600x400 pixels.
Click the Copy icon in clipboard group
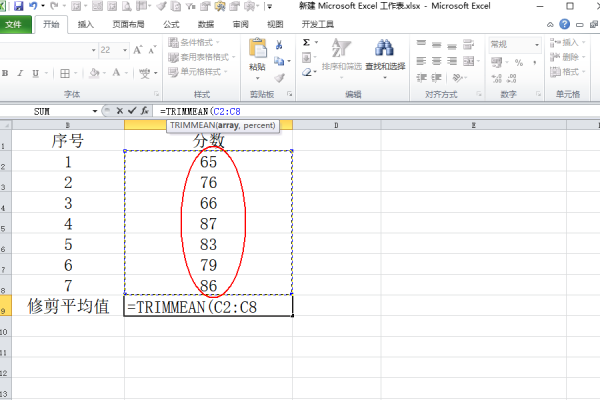click(x=279, y=61)
